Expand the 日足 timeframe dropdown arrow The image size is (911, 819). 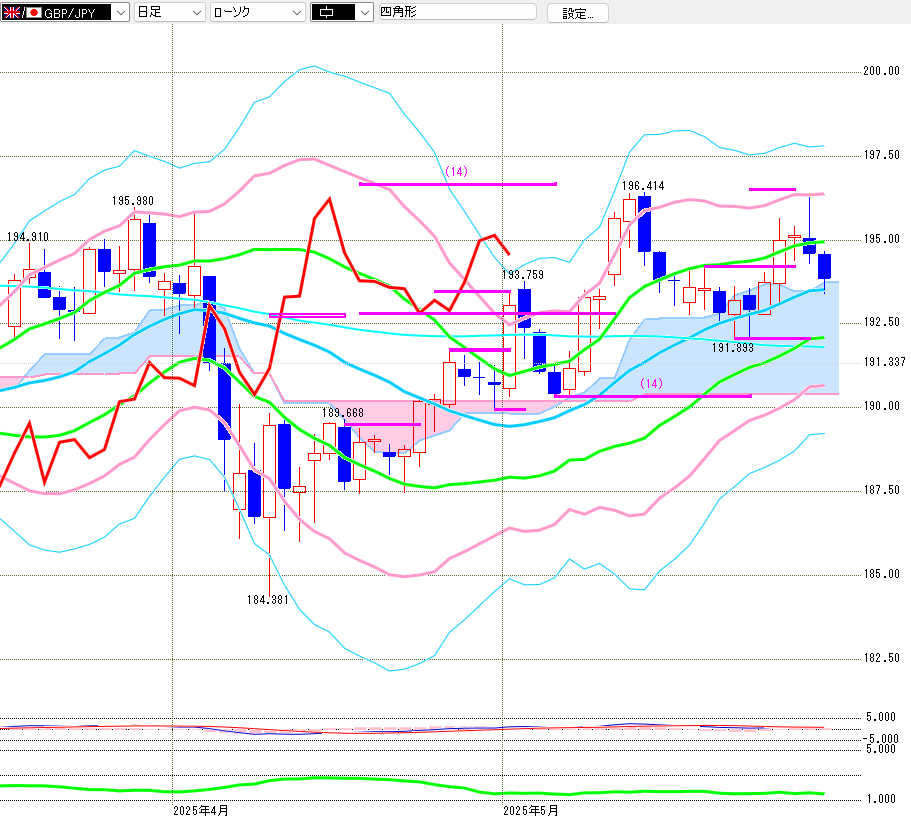click(196, 12)
